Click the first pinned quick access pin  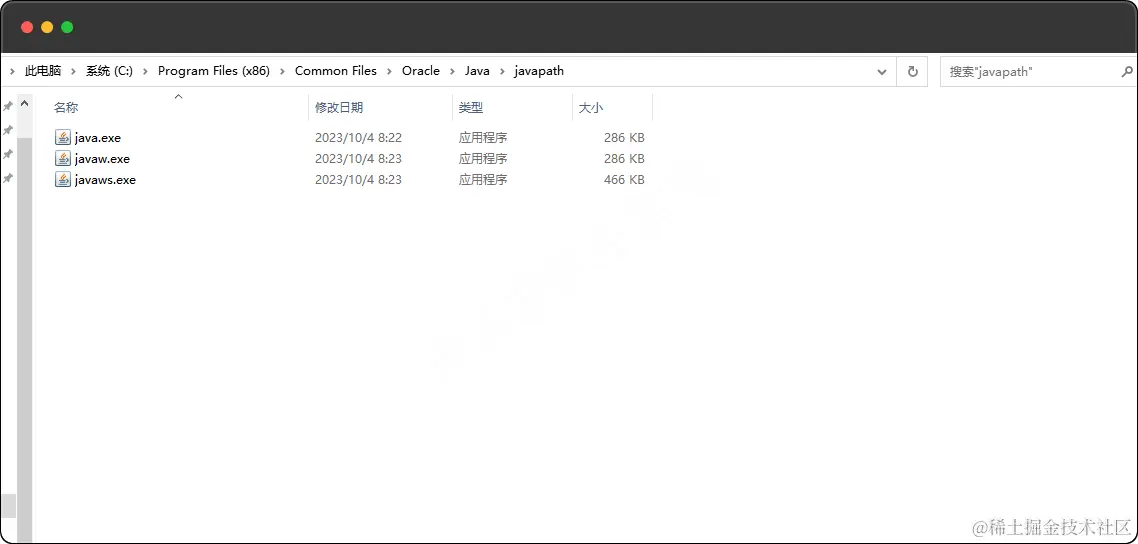point(8,106)
